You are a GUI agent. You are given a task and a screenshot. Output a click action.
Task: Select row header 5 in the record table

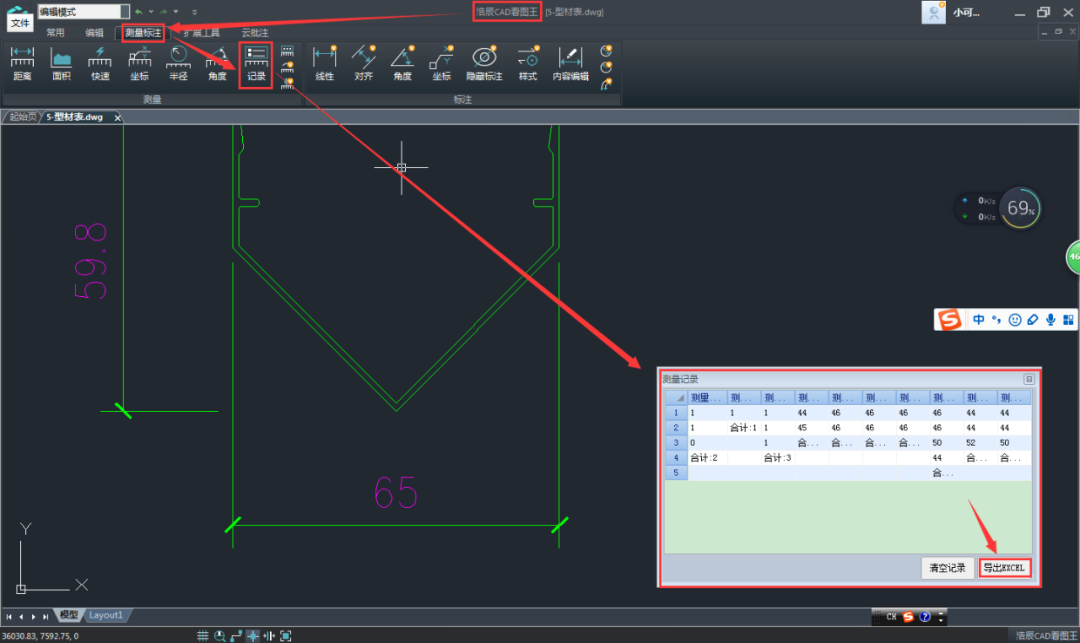click(676, 473)
